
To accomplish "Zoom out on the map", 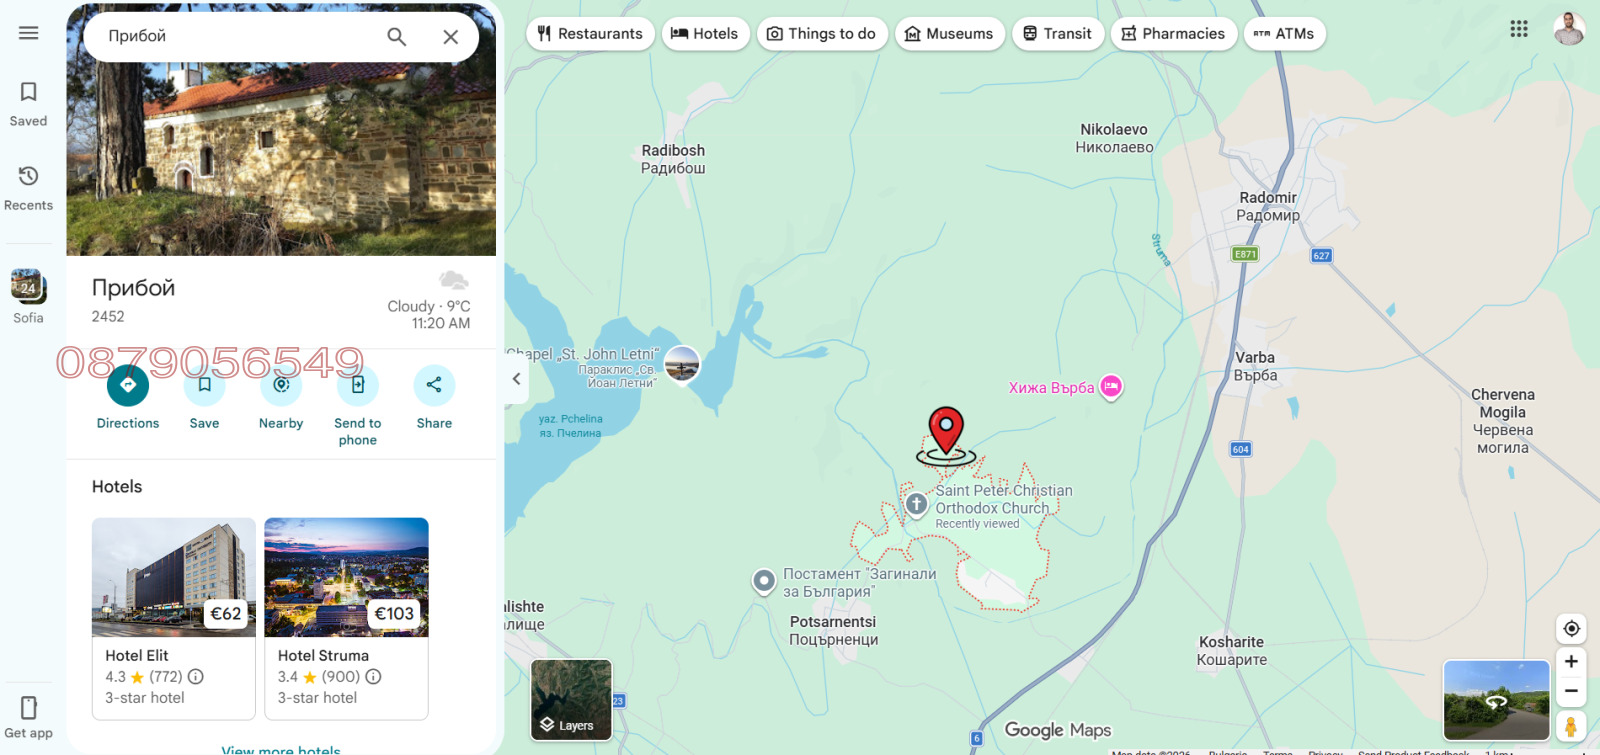I will 1571,691.
